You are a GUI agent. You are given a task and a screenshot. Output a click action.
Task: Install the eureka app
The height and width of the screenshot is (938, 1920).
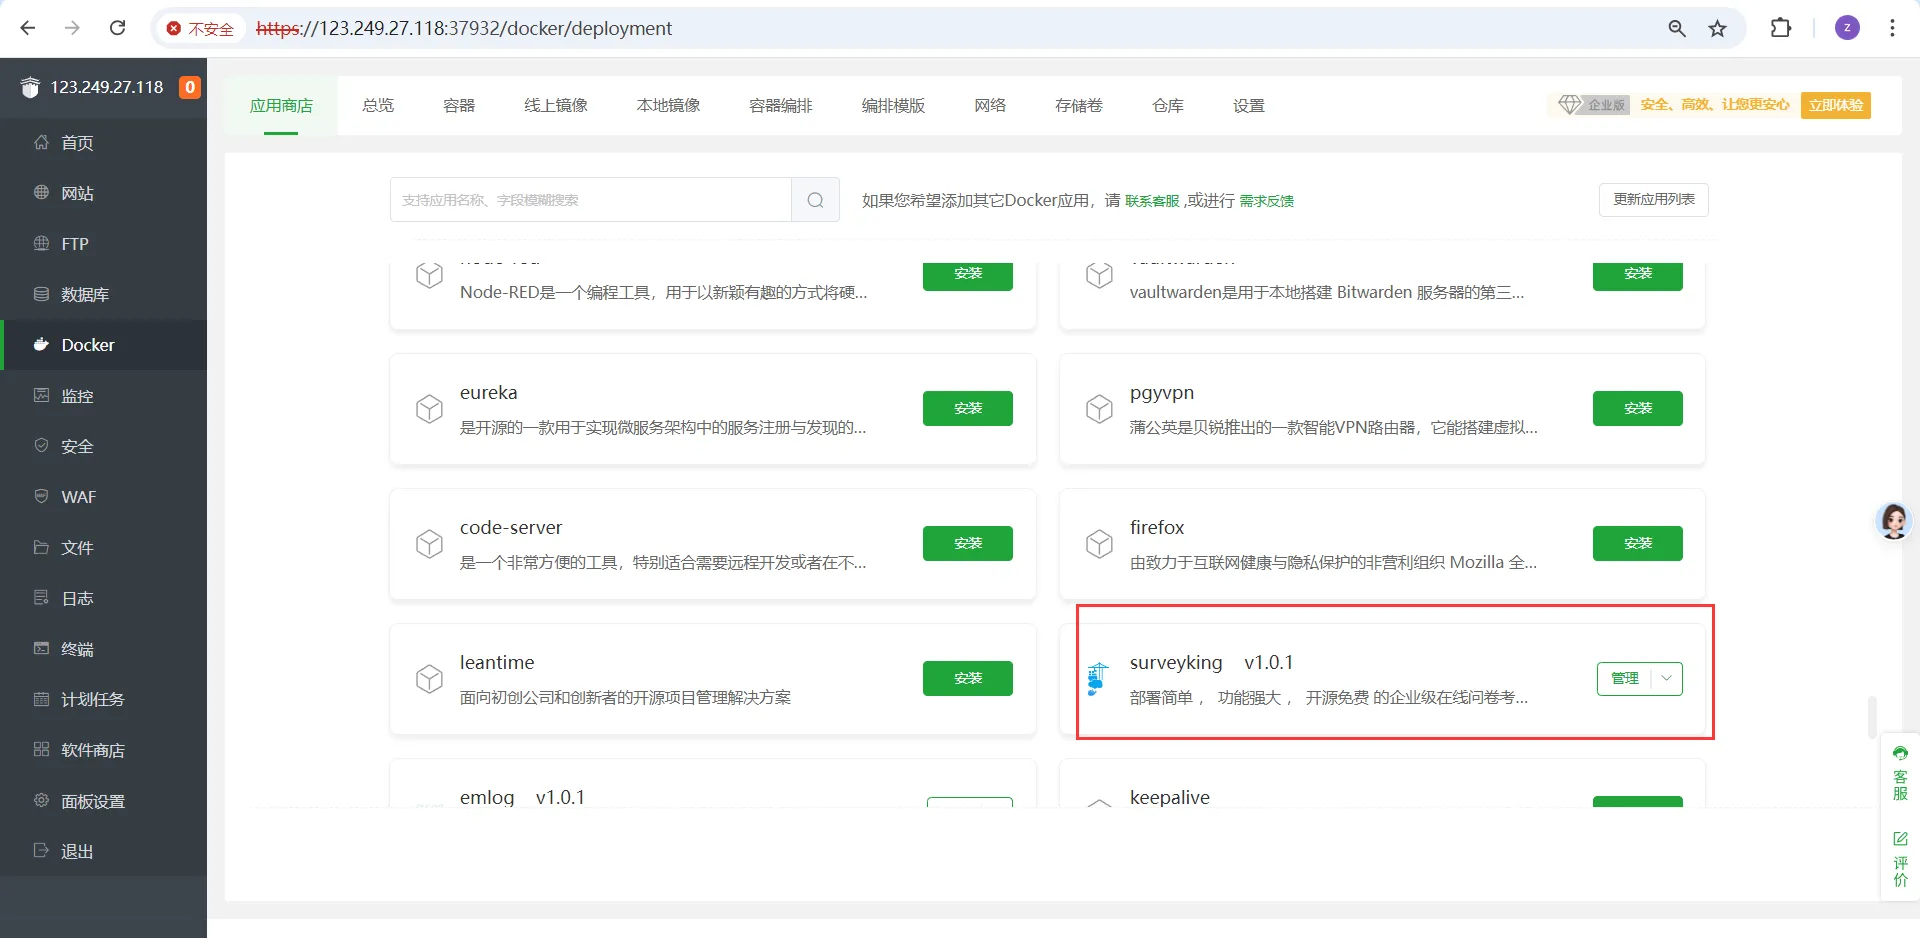[968, 408]
